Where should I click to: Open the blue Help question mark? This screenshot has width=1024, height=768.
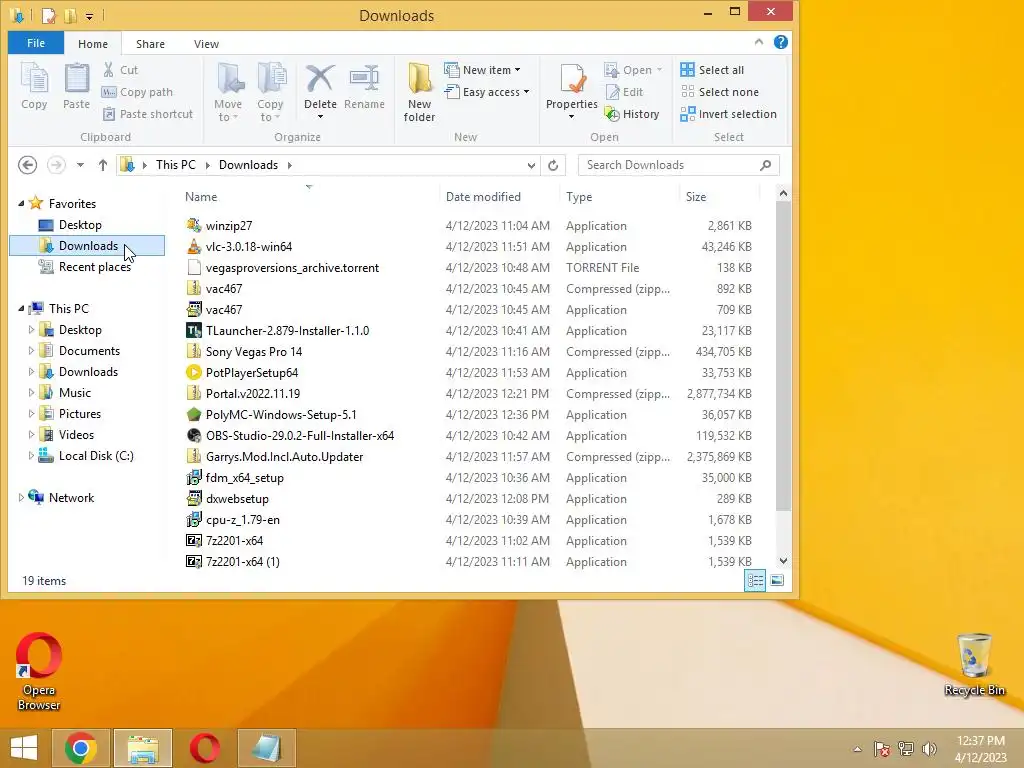pyautogui.click(x=780, y=42)
